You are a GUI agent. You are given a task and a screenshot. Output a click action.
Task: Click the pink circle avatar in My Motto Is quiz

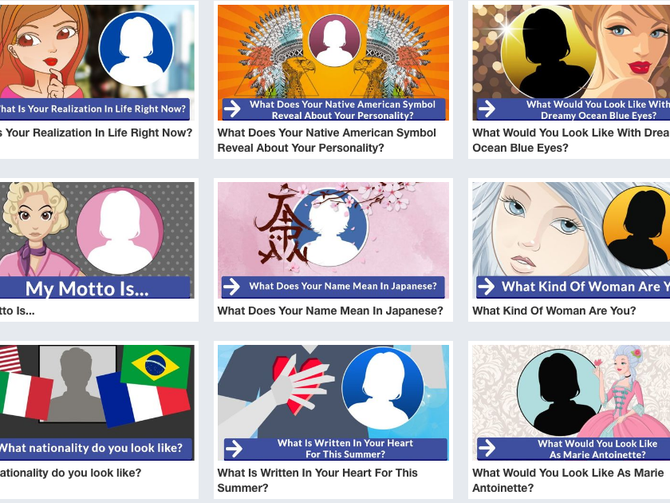pos(120,231)
